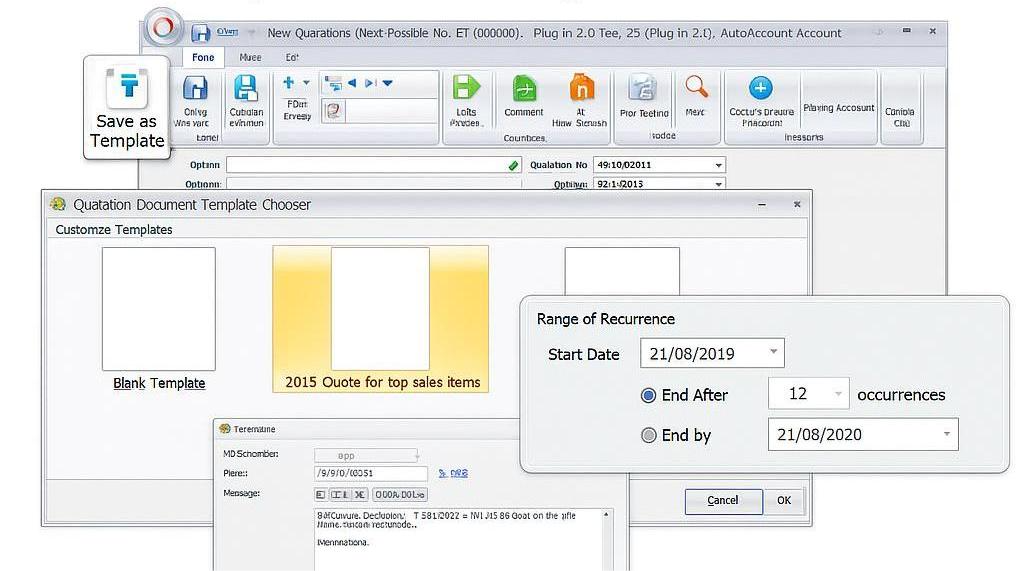This screenshot has width=1024, height=571.
Task: Open the date dropdown showing 92:1/2013
Action: (718, 184)
